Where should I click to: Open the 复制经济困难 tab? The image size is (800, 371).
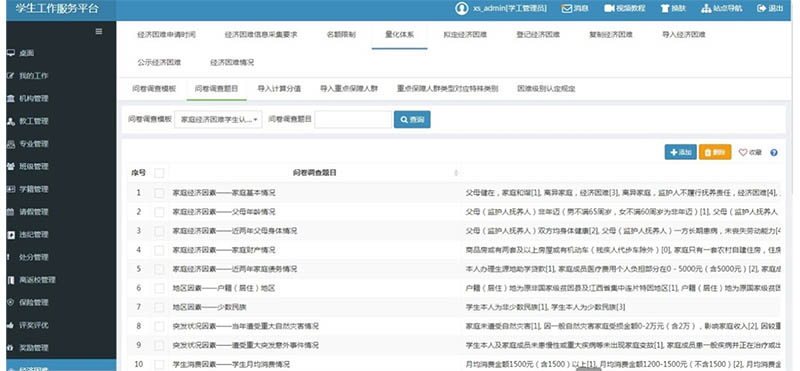(x=611, y=35)
